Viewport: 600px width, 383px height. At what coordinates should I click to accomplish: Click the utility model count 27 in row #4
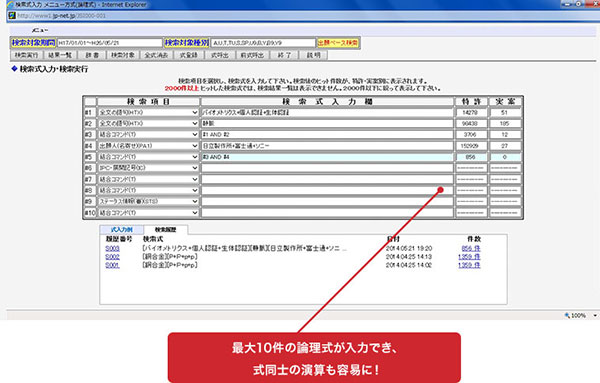[505, 146]
